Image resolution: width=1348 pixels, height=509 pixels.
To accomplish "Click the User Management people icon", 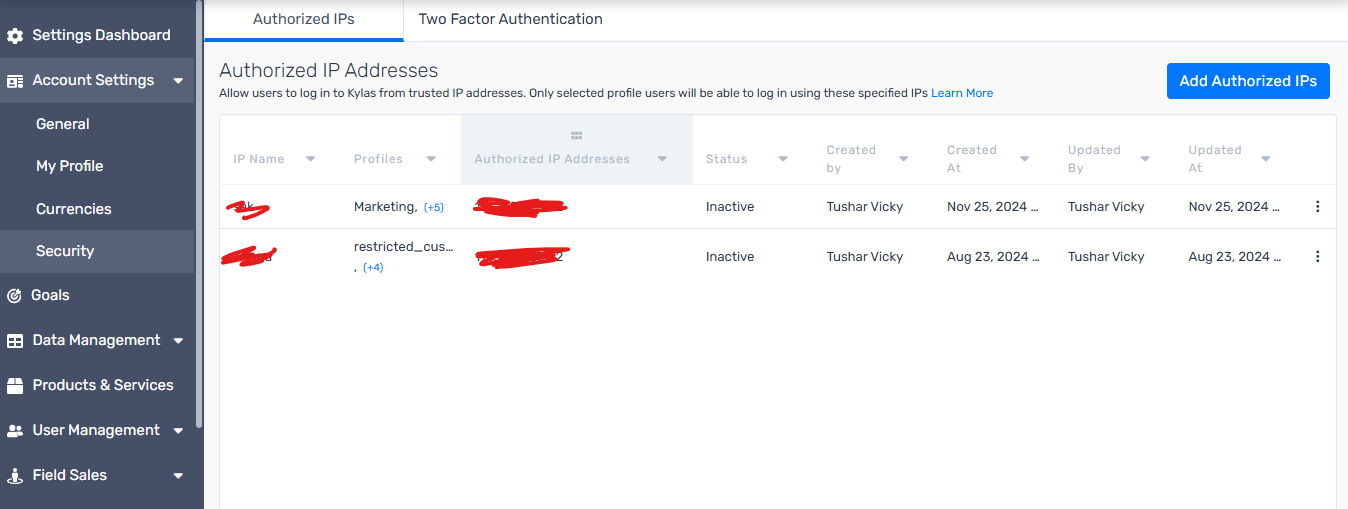I will pos(15,431).
